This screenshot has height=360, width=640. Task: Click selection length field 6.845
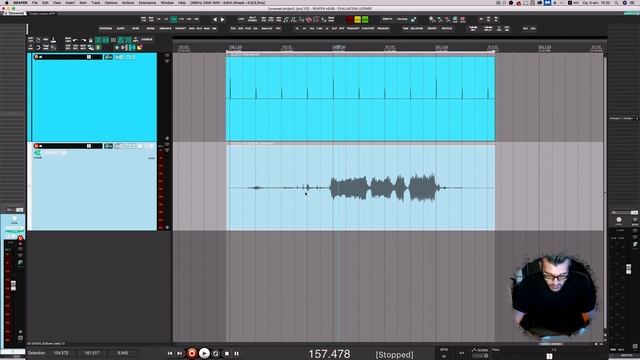[122, 353]
